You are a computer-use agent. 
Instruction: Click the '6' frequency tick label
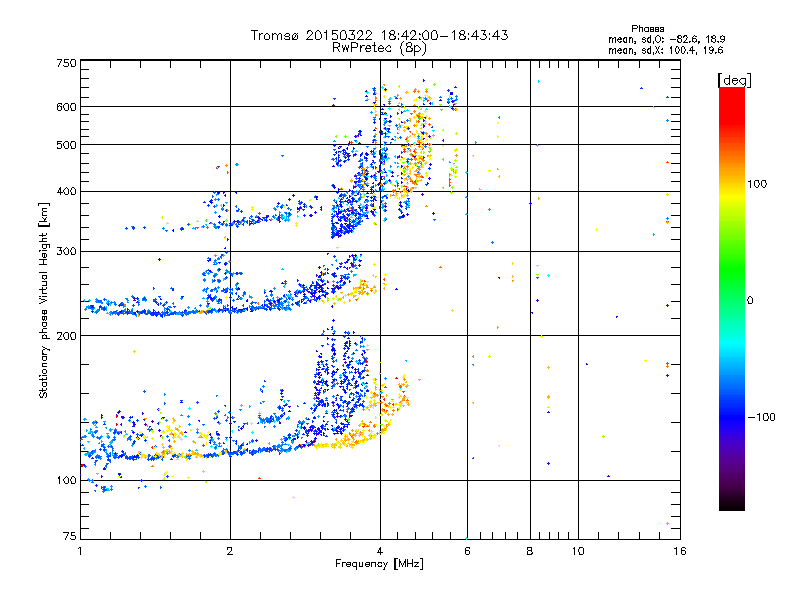click(x=467, y=551)
